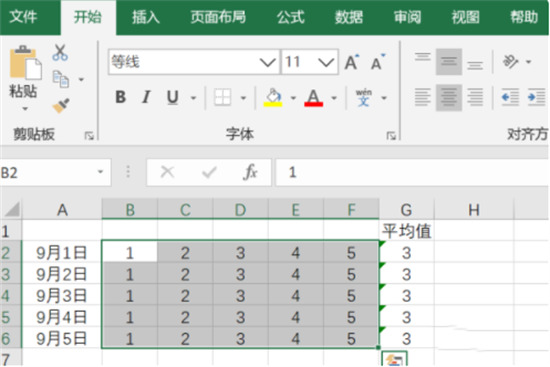
Task: Align text right
Action: pos(475,97)
